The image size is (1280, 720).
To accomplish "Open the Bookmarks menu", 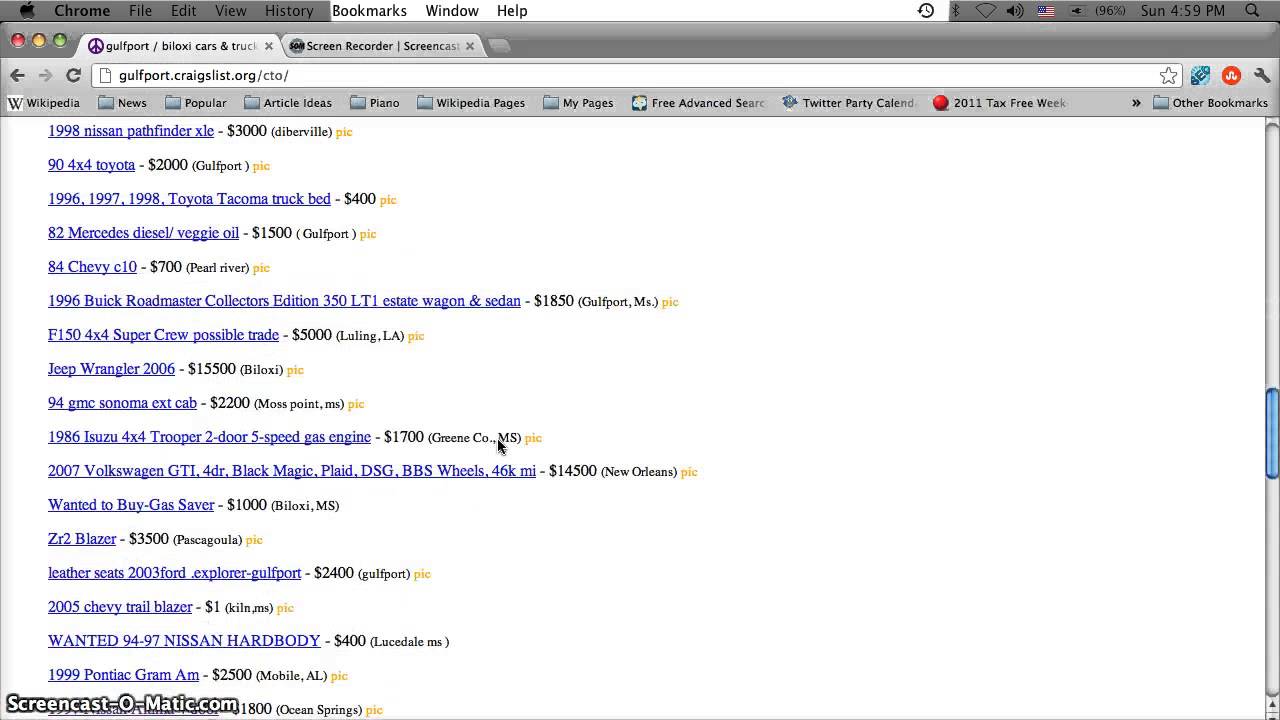I will point(369,11).
